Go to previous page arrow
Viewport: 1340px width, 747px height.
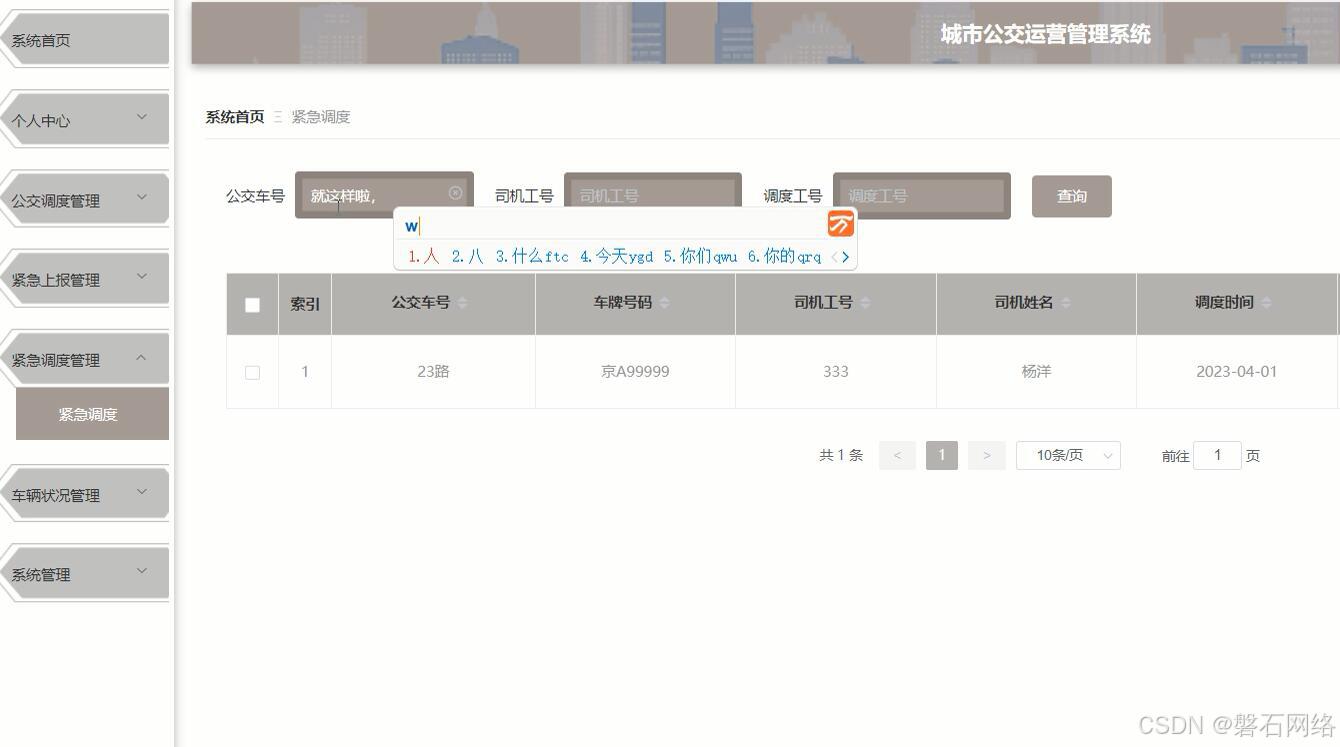pos(897,455)
